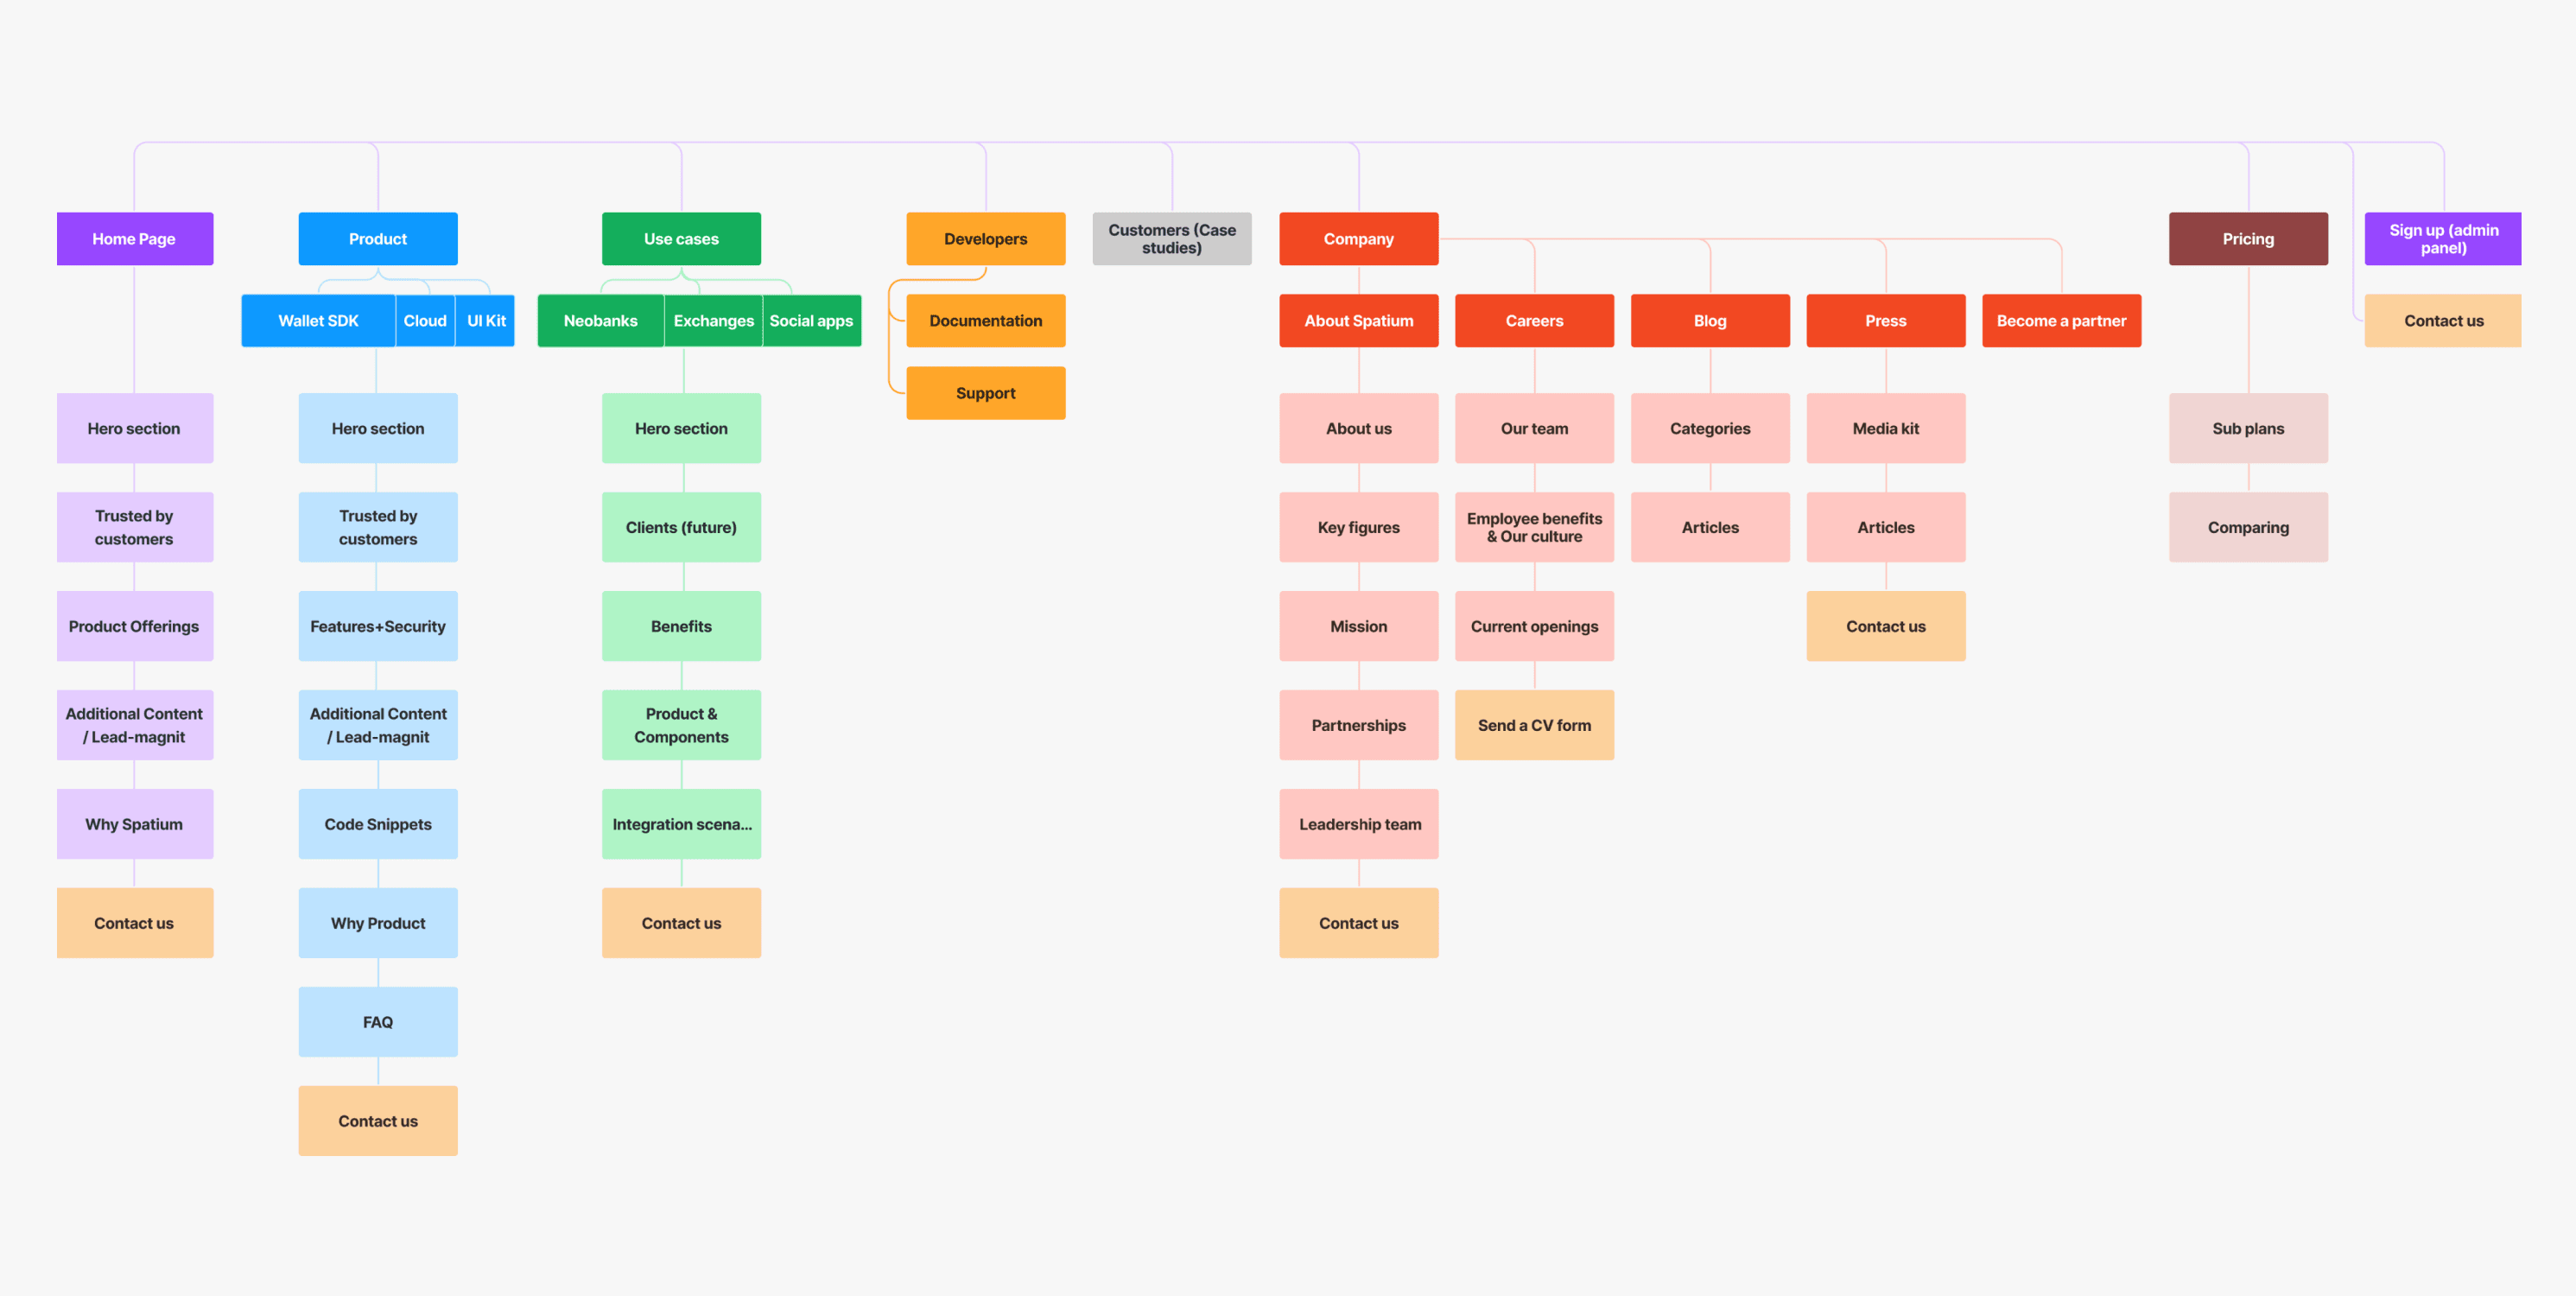2576x1296 pixels.
Task: Click Contact us under Use cases column
Action: pos(681,923)
